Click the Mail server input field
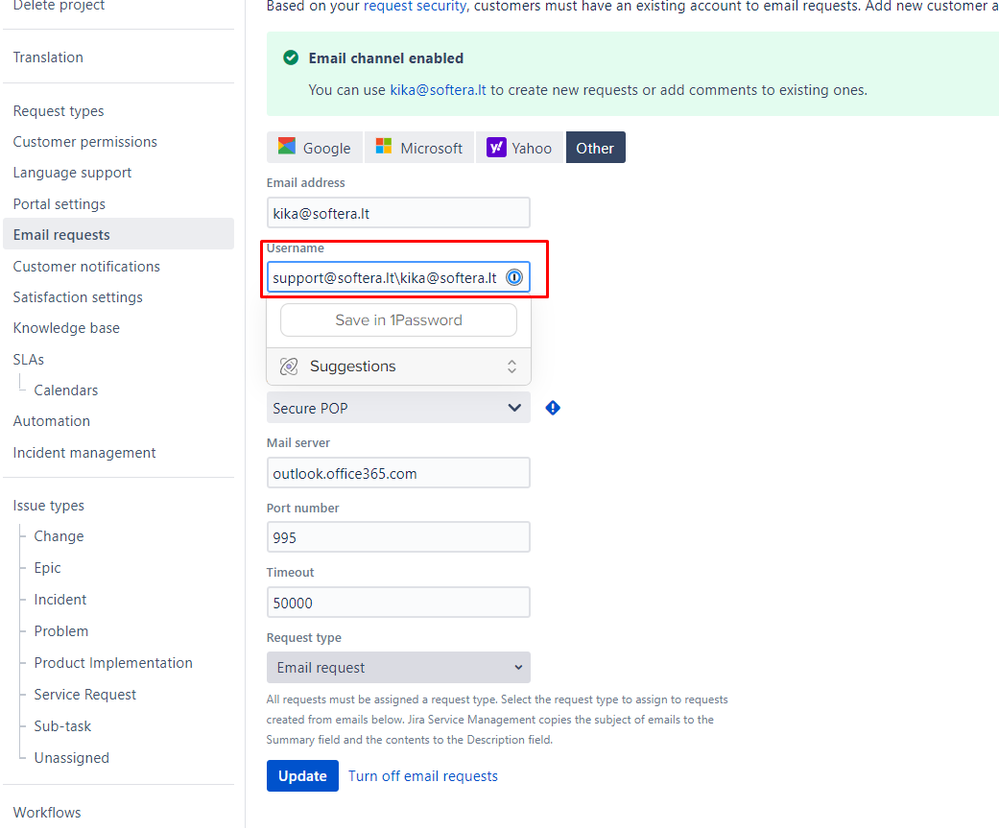This screenshot has width=999, height=828. (x=398, y=473)
